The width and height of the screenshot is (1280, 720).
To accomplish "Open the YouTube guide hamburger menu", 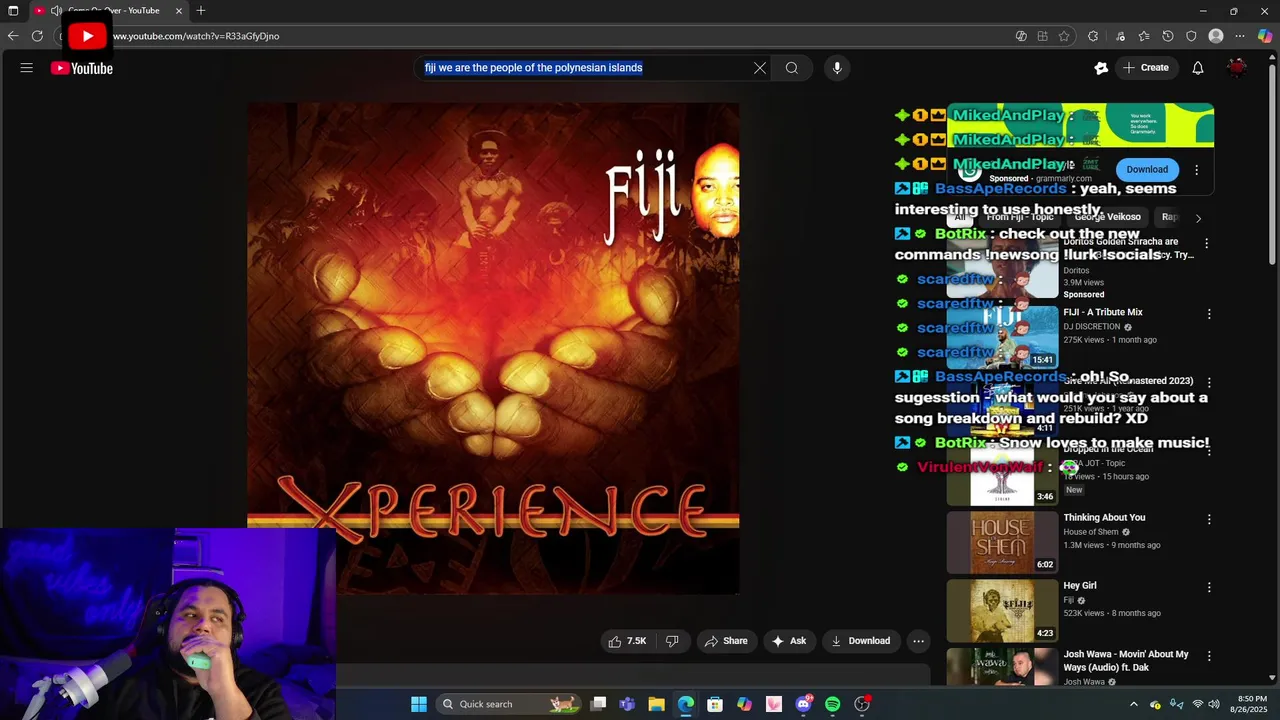I will pyautogui.click(x=27, y=68).
